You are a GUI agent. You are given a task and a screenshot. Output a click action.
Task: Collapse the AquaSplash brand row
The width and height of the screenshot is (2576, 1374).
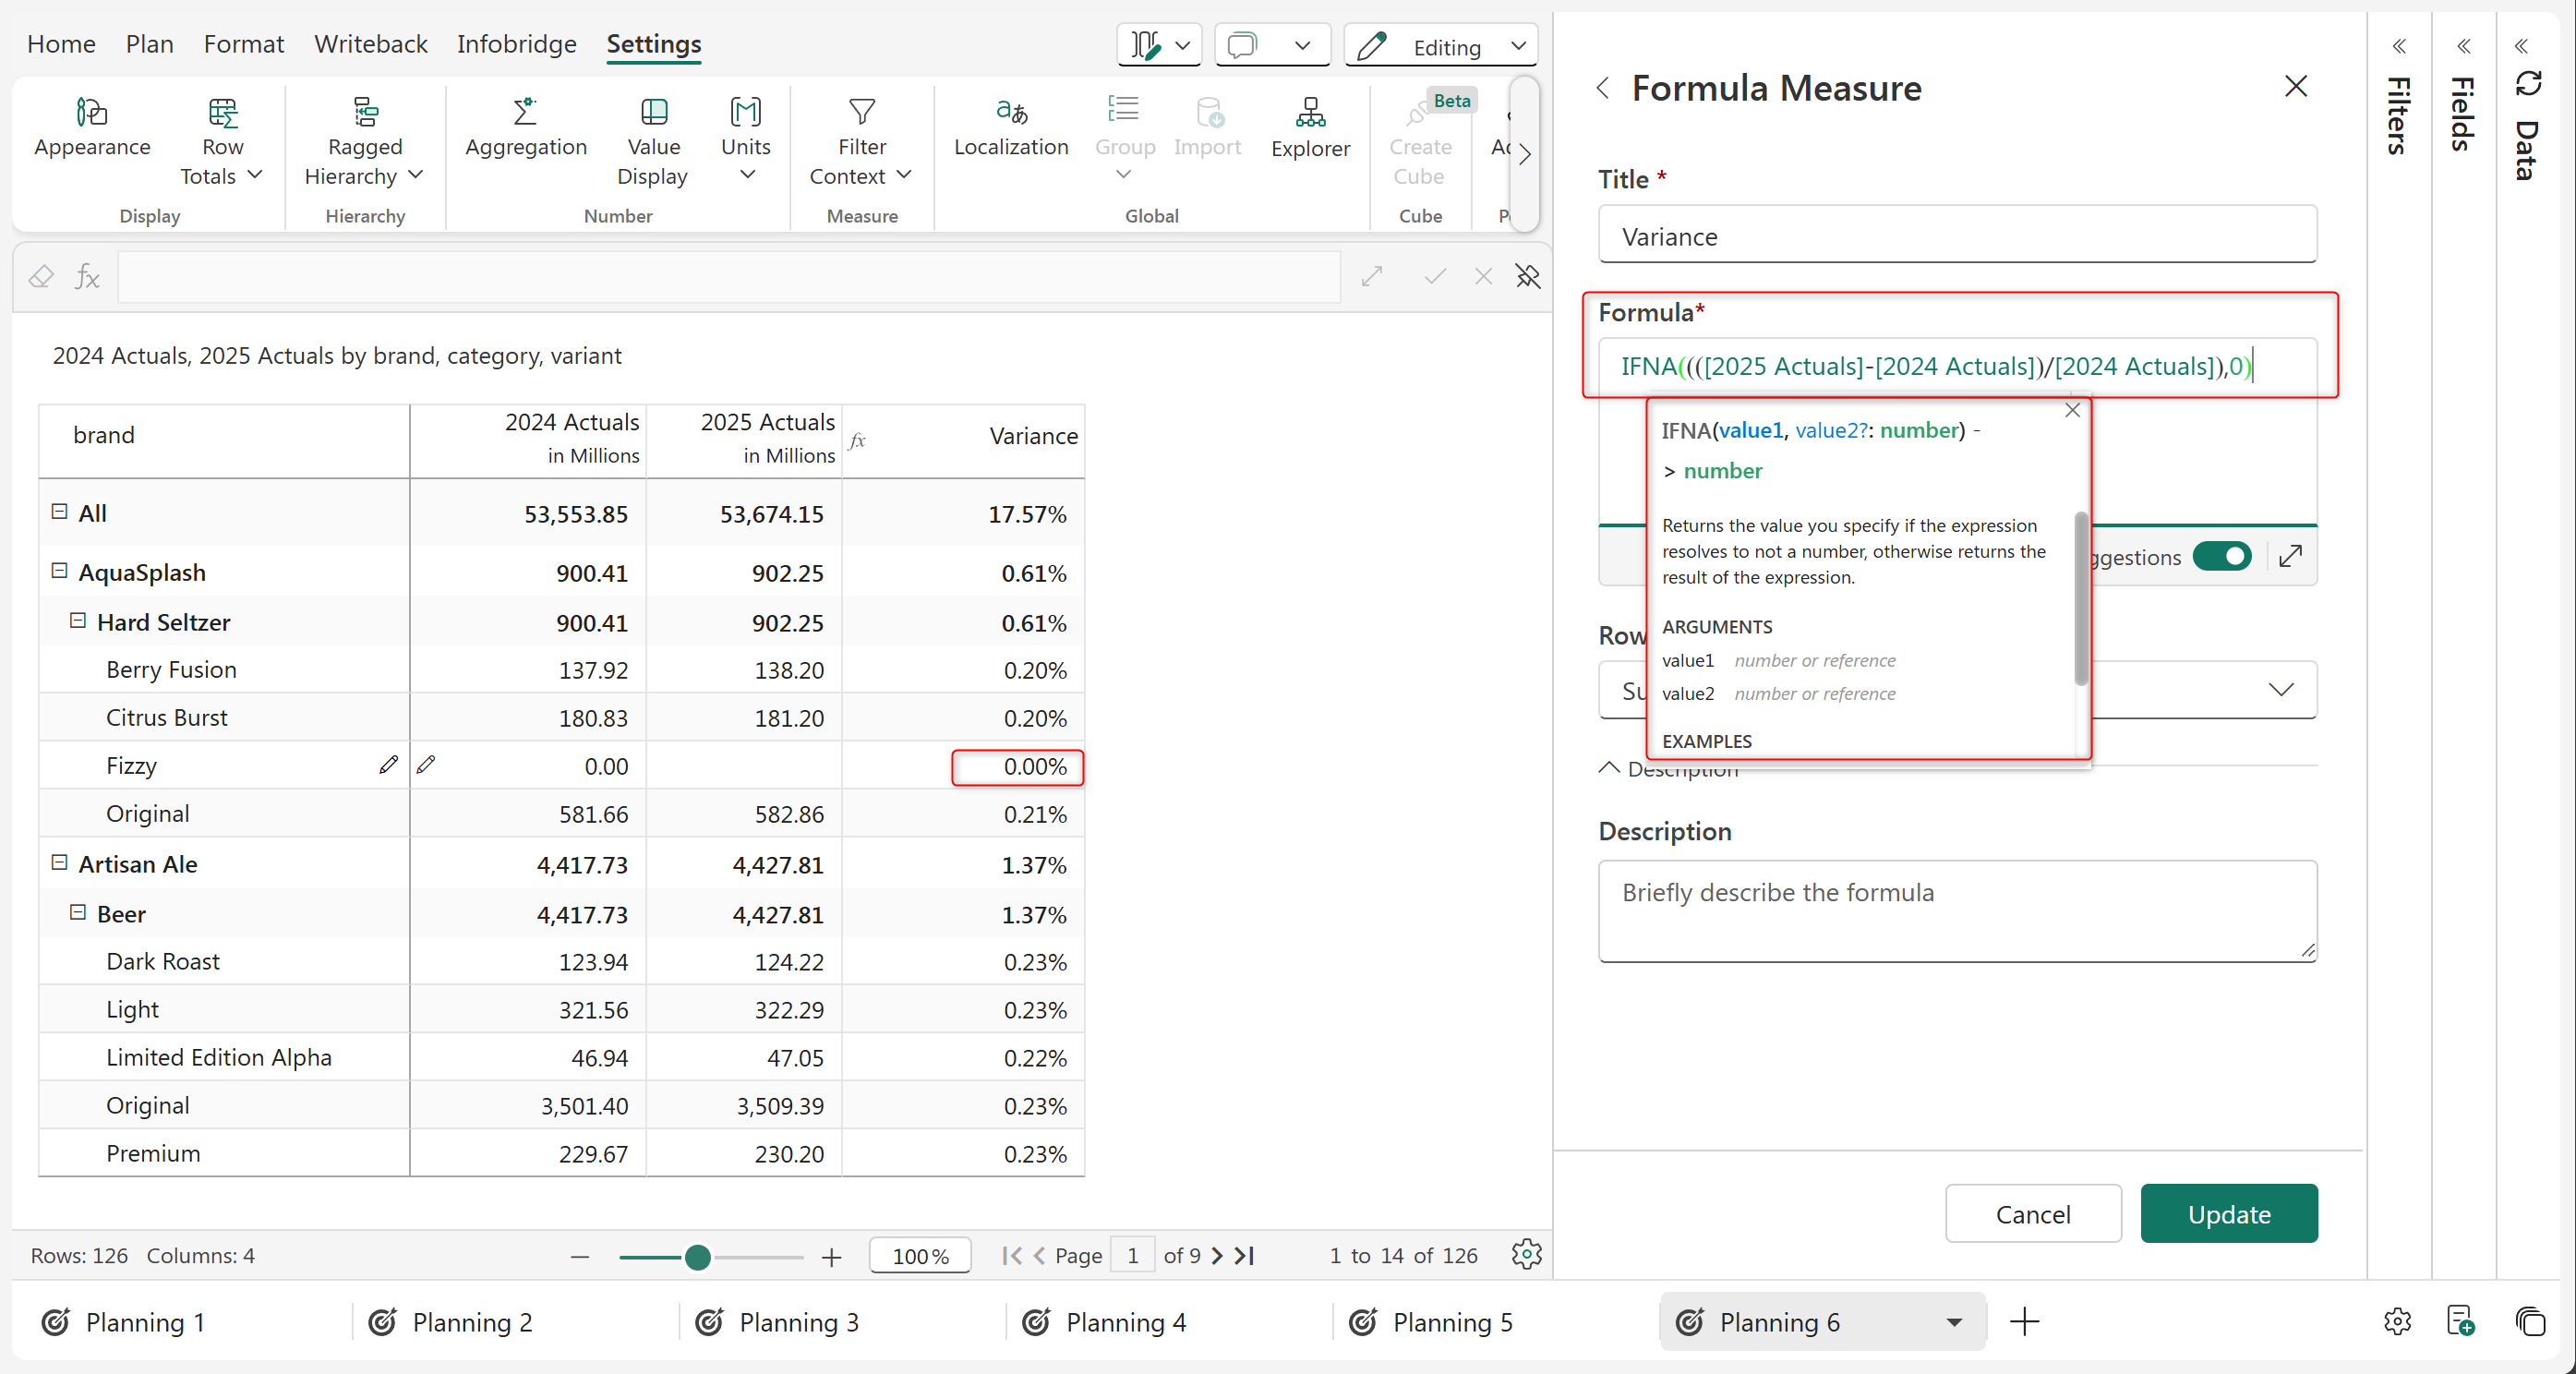click(x=59, y=571)
